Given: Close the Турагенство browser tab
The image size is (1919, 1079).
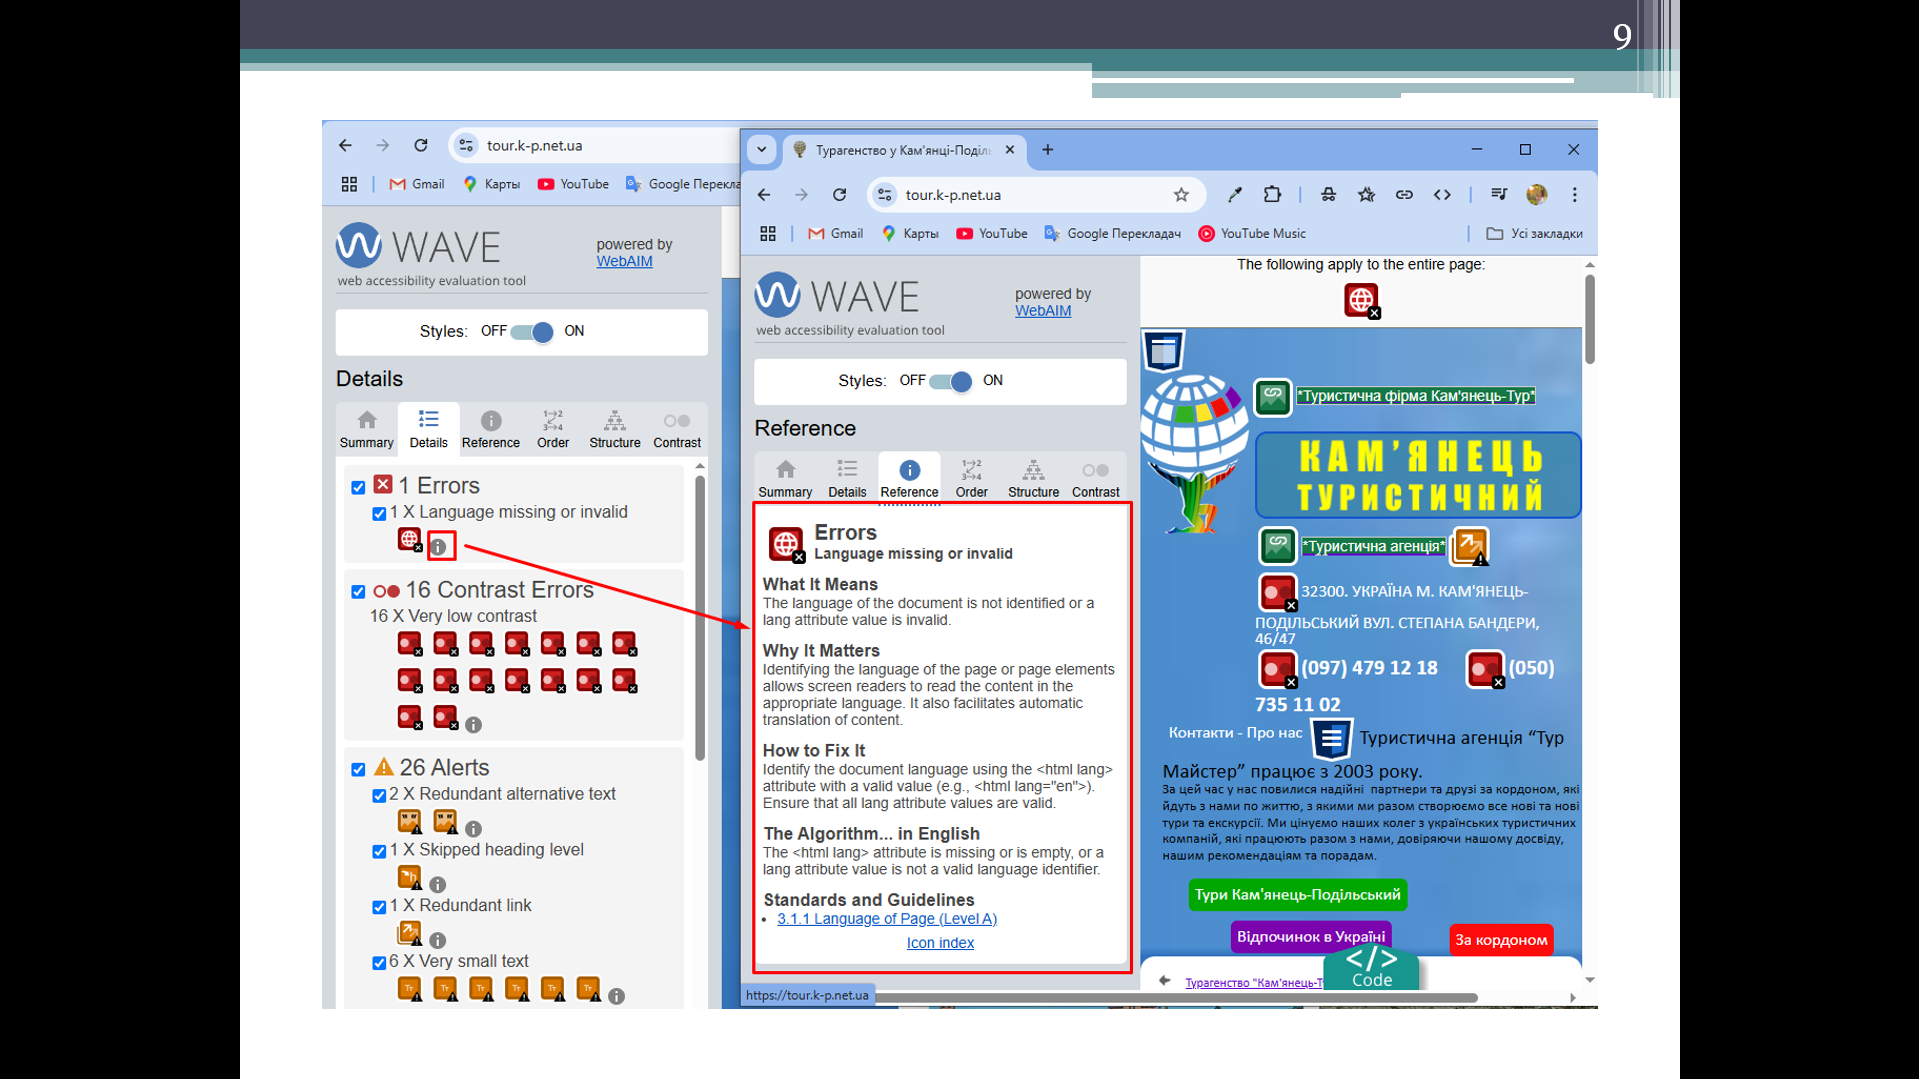Looking at the screenshot, I should [x=1010, y=150].
